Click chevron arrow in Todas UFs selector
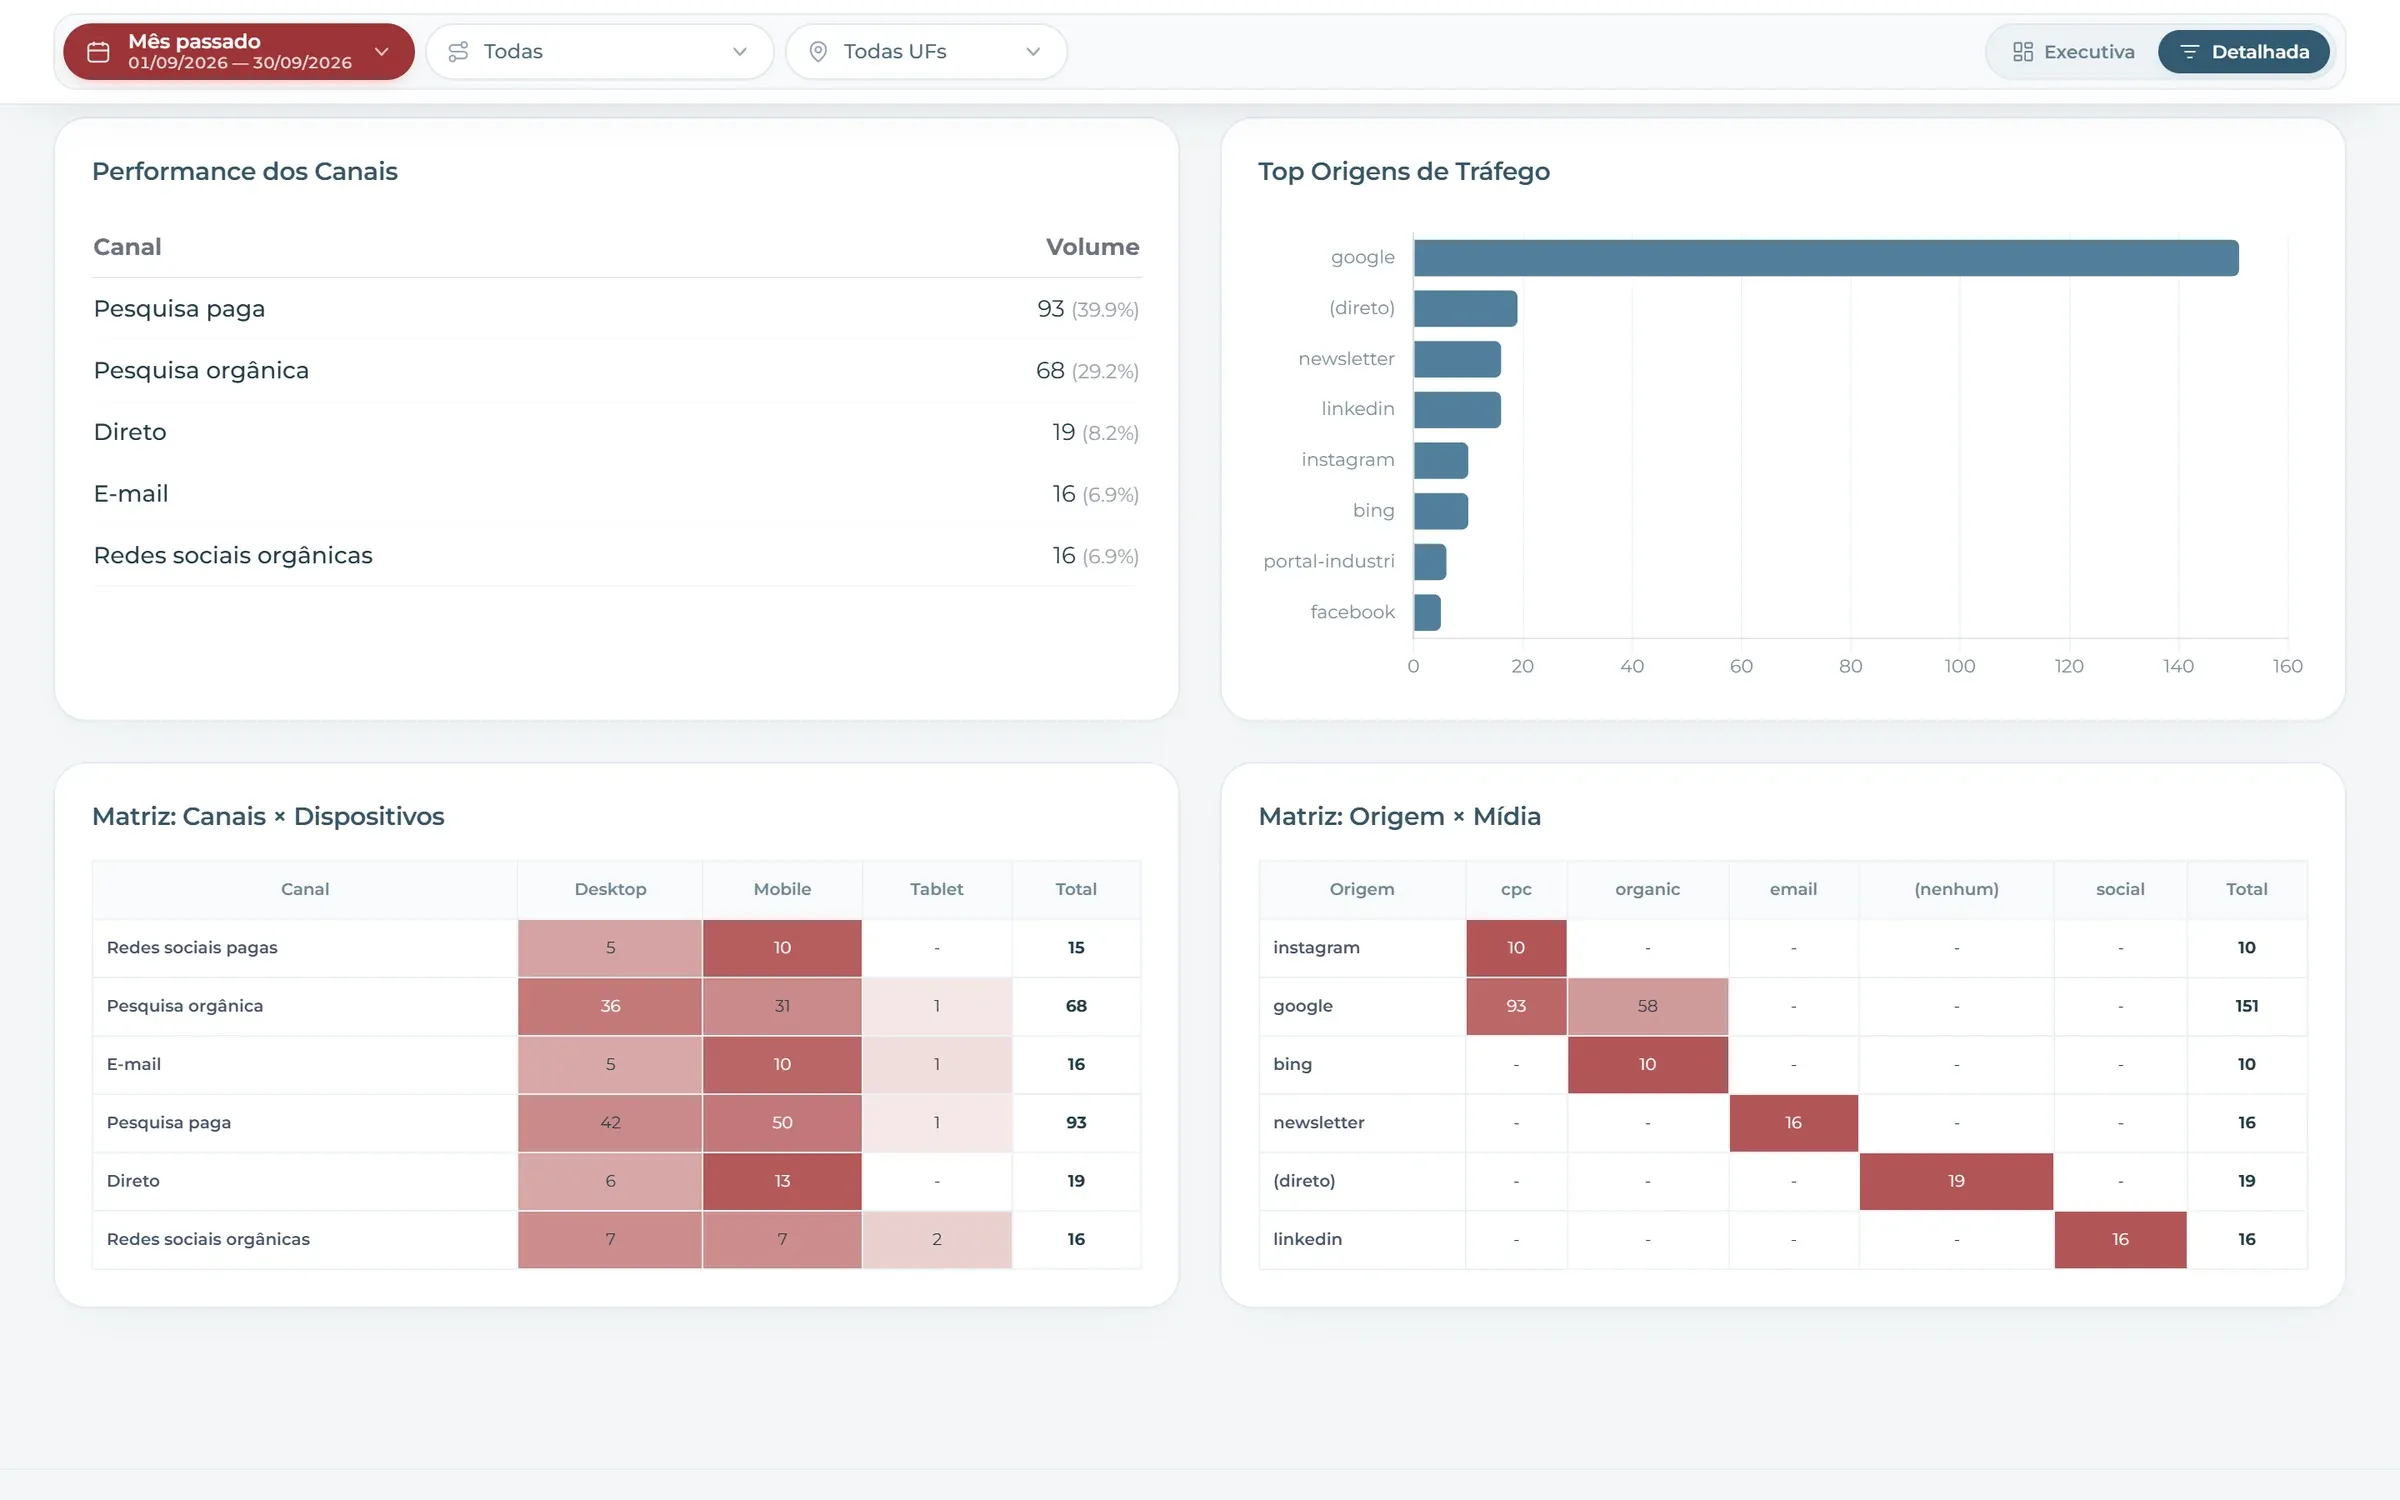Image resolution: width=2400 pixels, height=1500 pixels. tap(1033, 52)
